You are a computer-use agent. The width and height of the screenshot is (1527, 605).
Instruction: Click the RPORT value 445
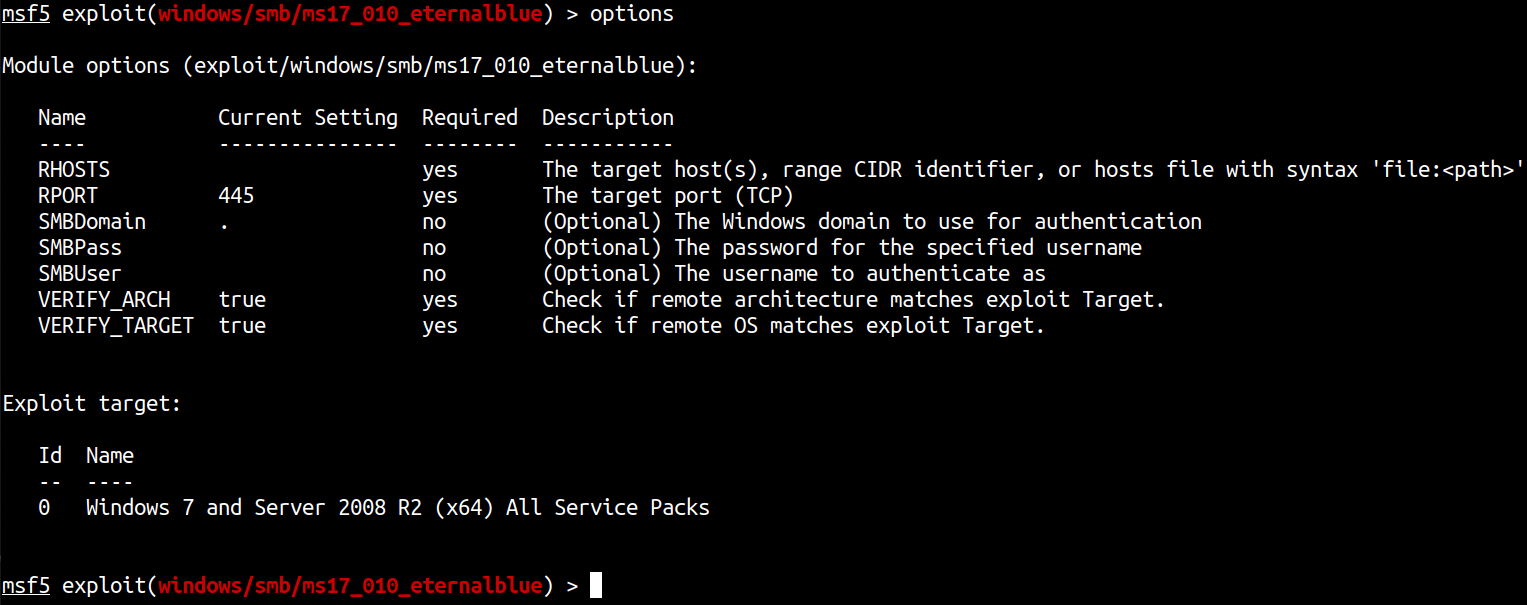(236, 196)
